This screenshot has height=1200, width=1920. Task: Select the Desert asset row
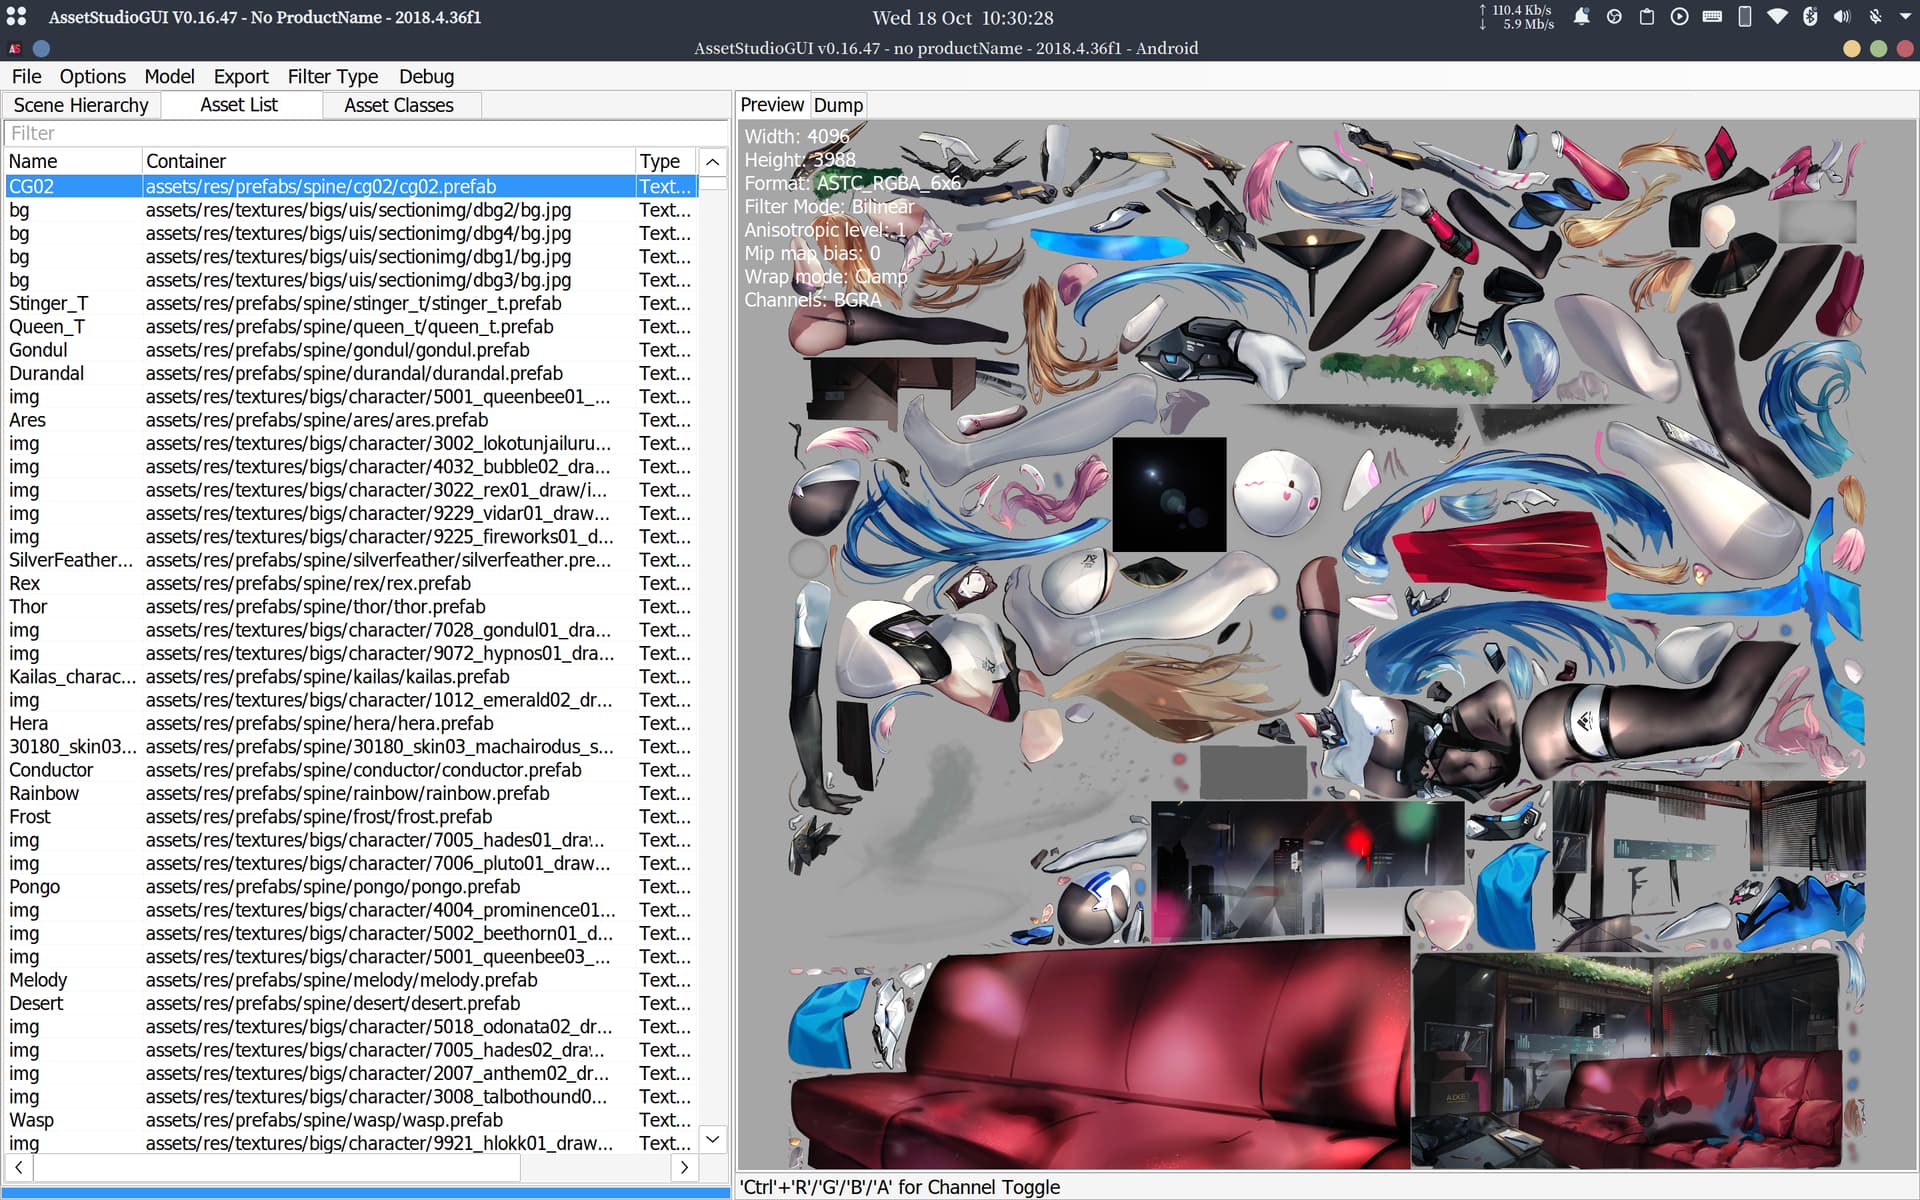click(351, 1003)
